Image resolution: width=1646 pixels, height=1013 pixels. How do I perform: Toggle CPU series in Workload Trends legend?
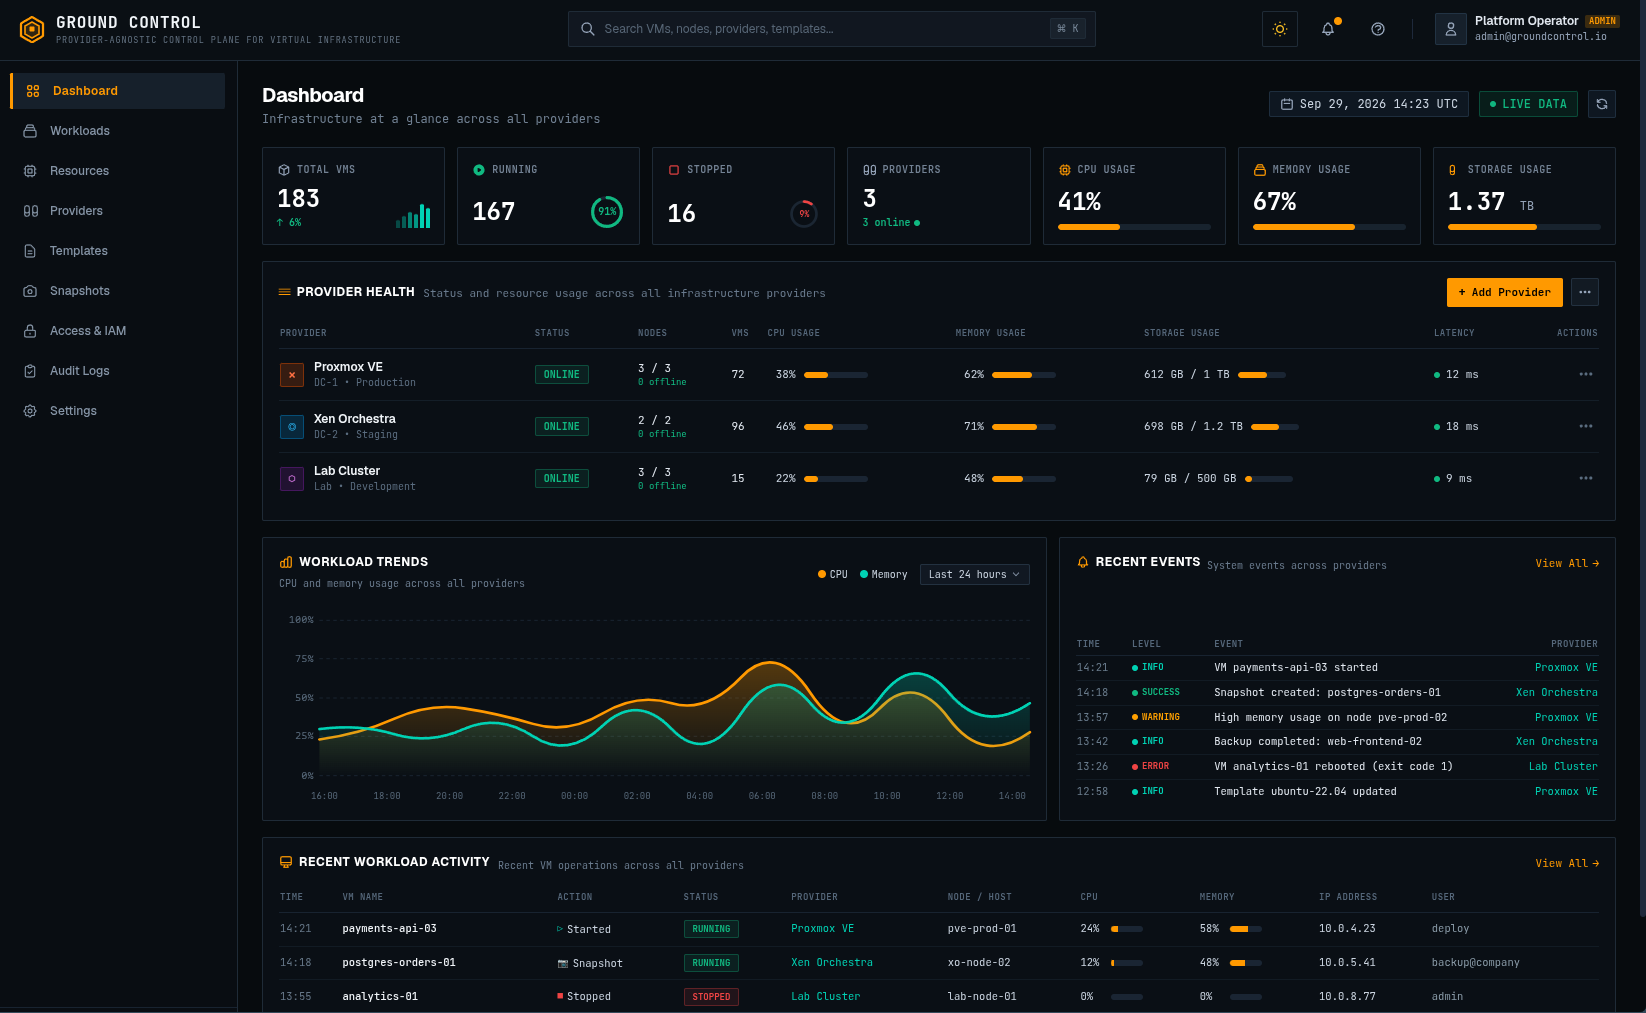[832, 574]
